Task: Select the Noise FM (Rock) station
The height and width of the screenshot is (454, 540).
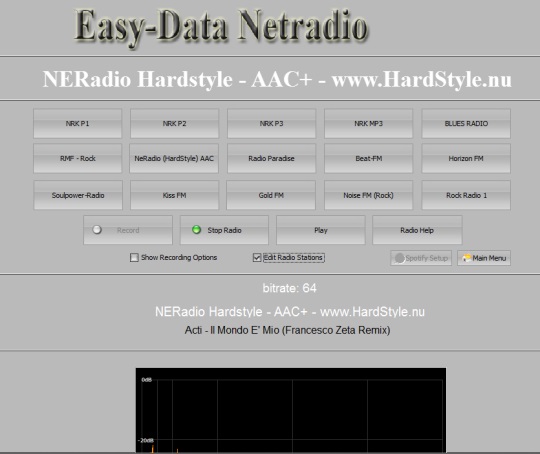Action: [368, 195]
